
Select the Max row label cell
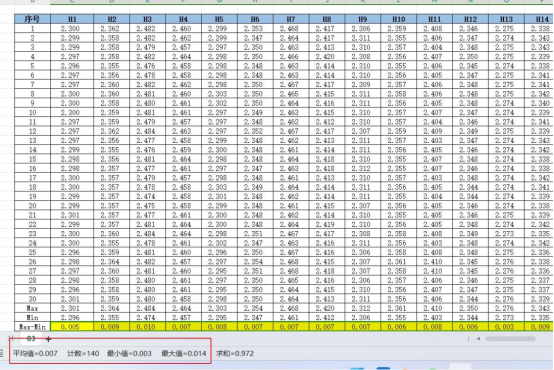pyautogui.click(x=33, y=308)
